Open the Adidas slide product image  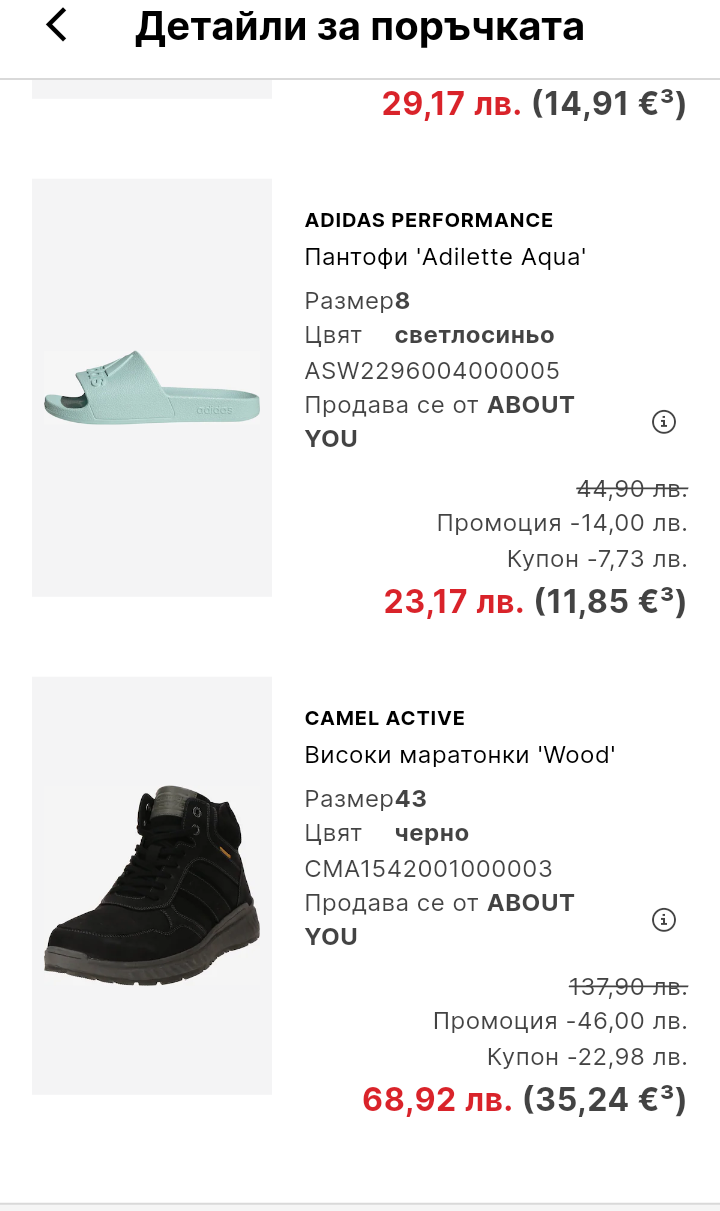click(x=152, y=388)
